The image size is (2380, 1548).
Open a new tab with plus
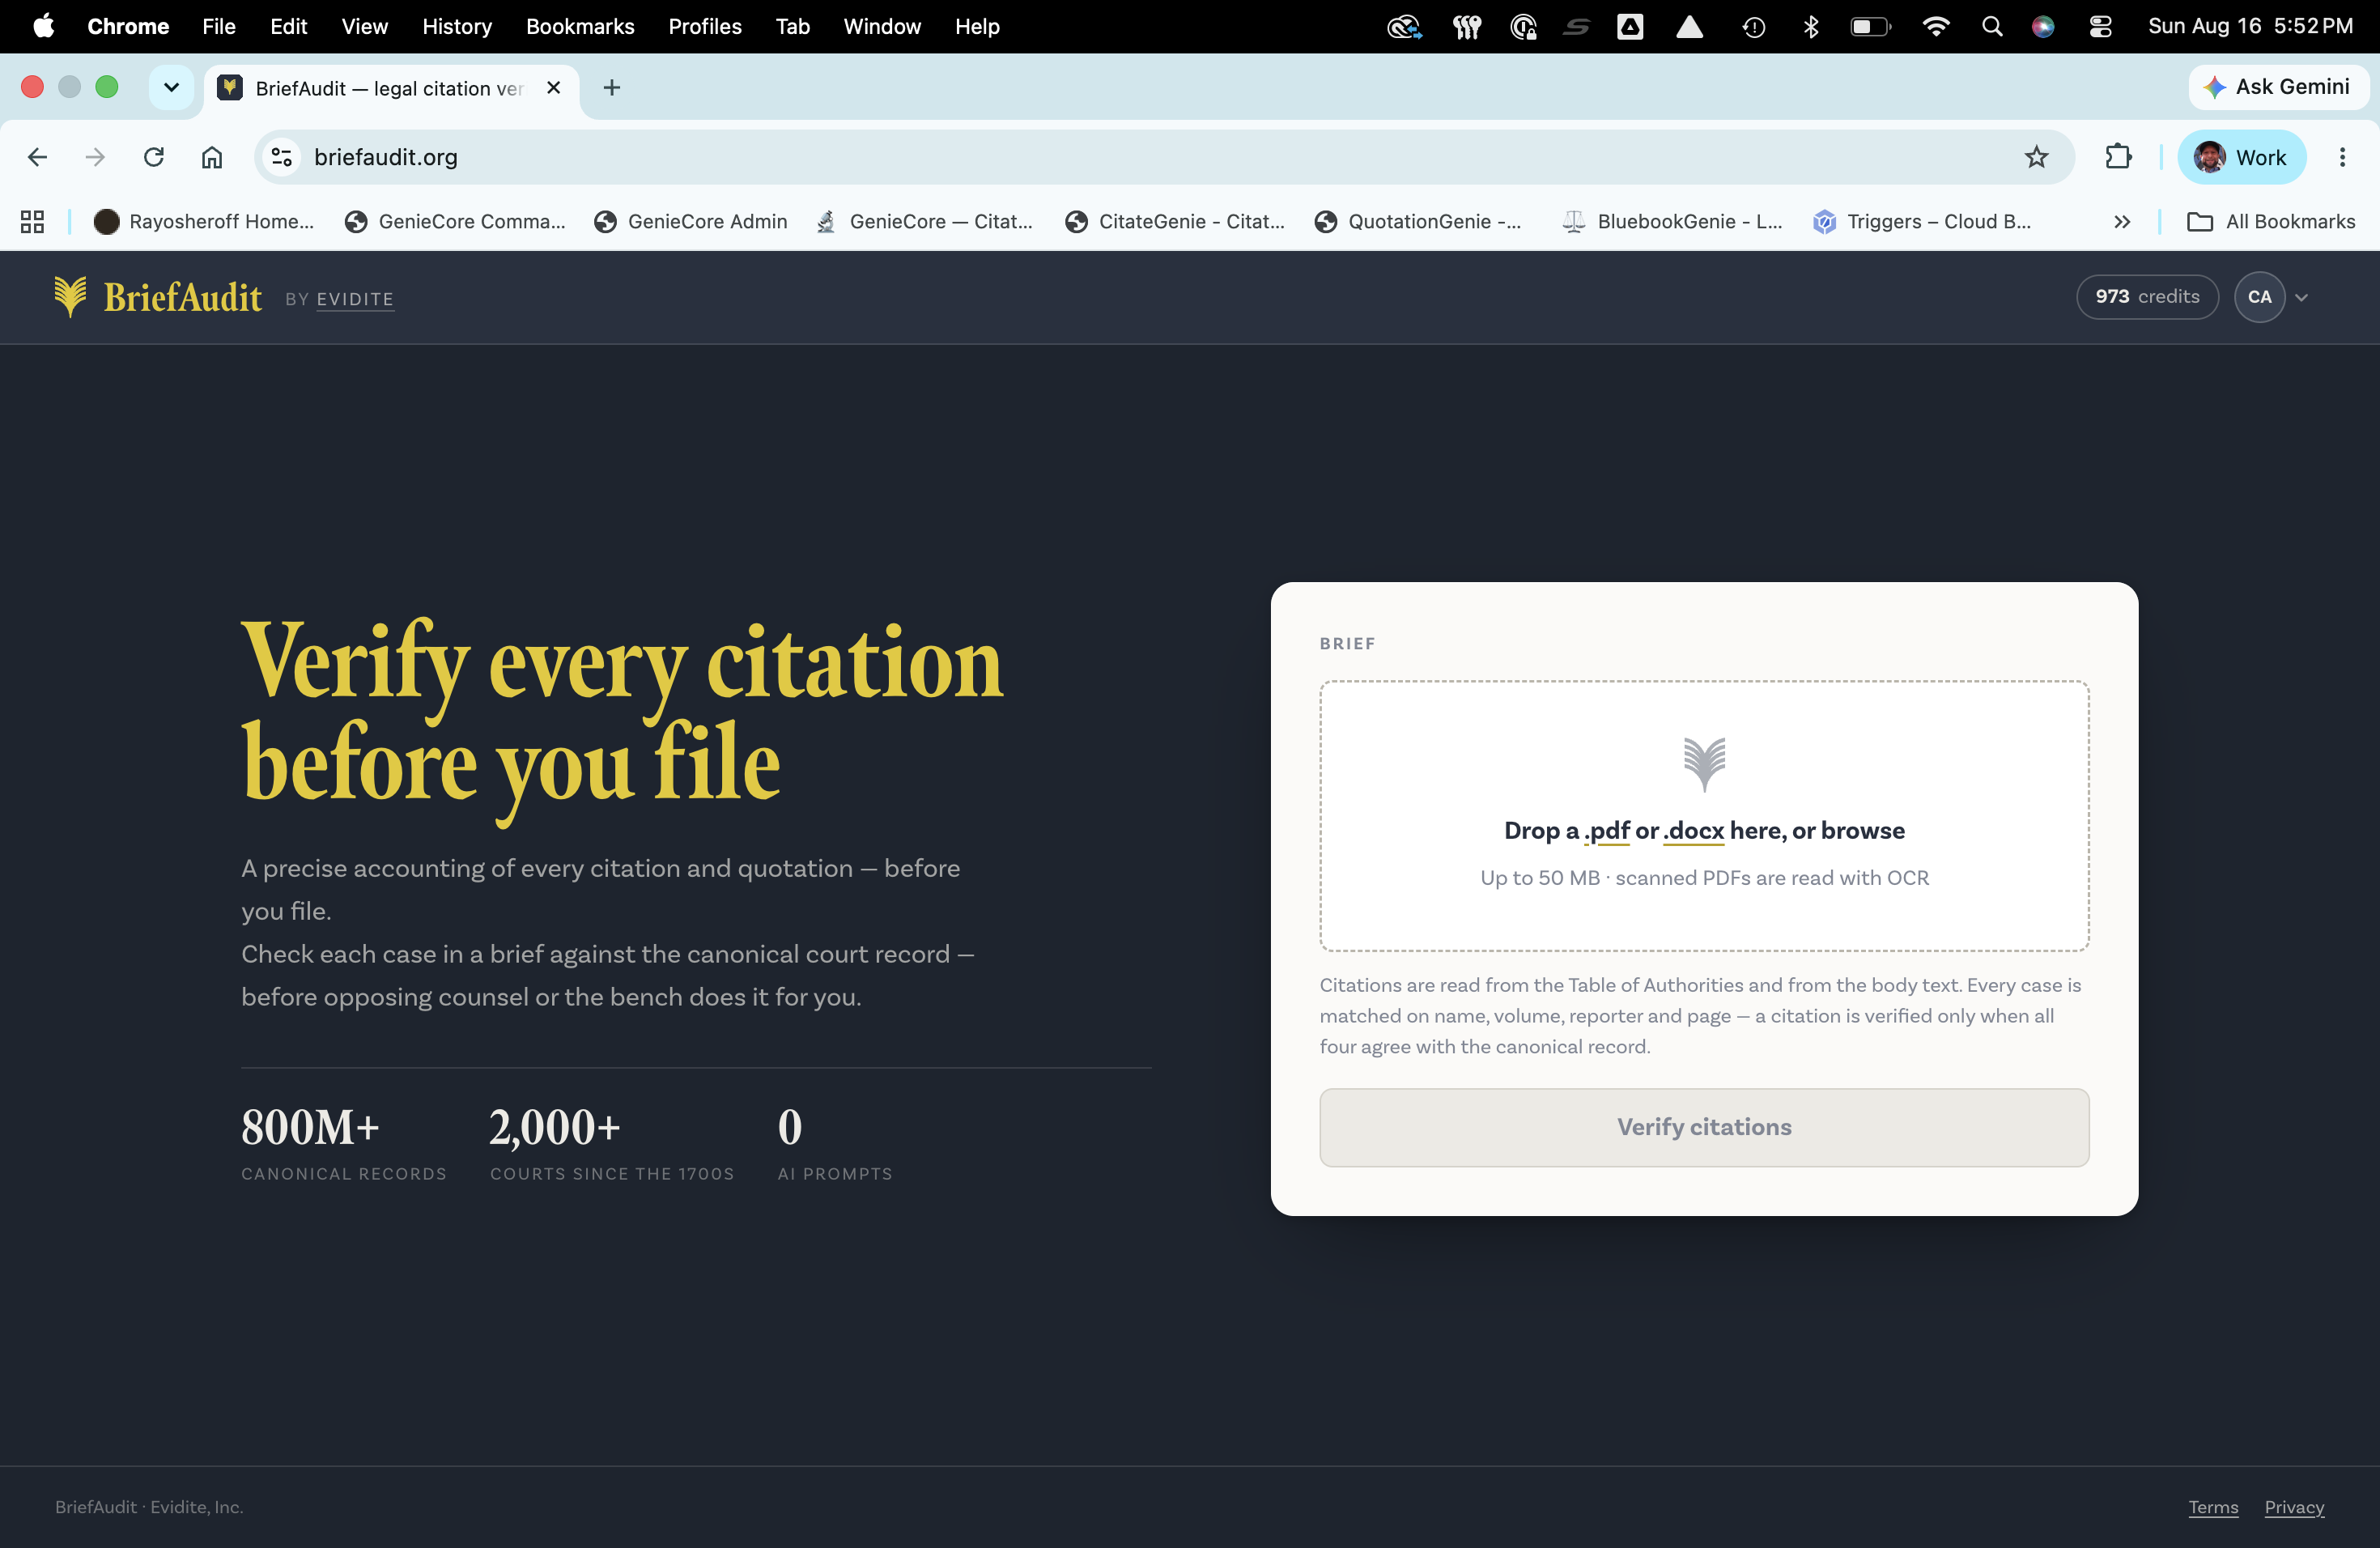point(612,88)
